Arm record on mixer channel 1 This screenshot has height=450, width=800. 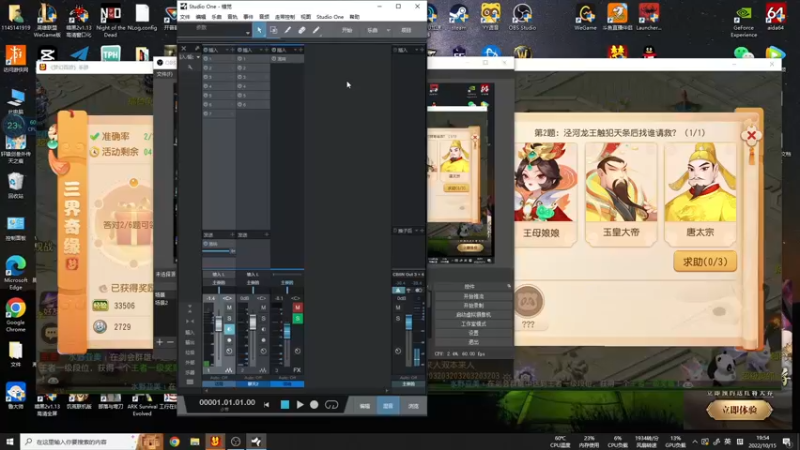point(229,340)
